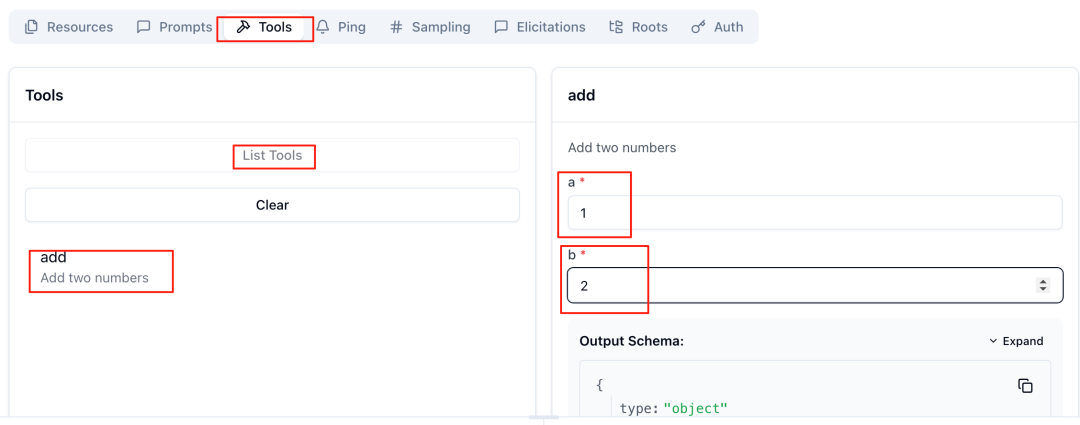Click the Prompts tab speech bubble icon
Image resolution: width=1080 pixels, height=425 pixels.
point(144,27)
